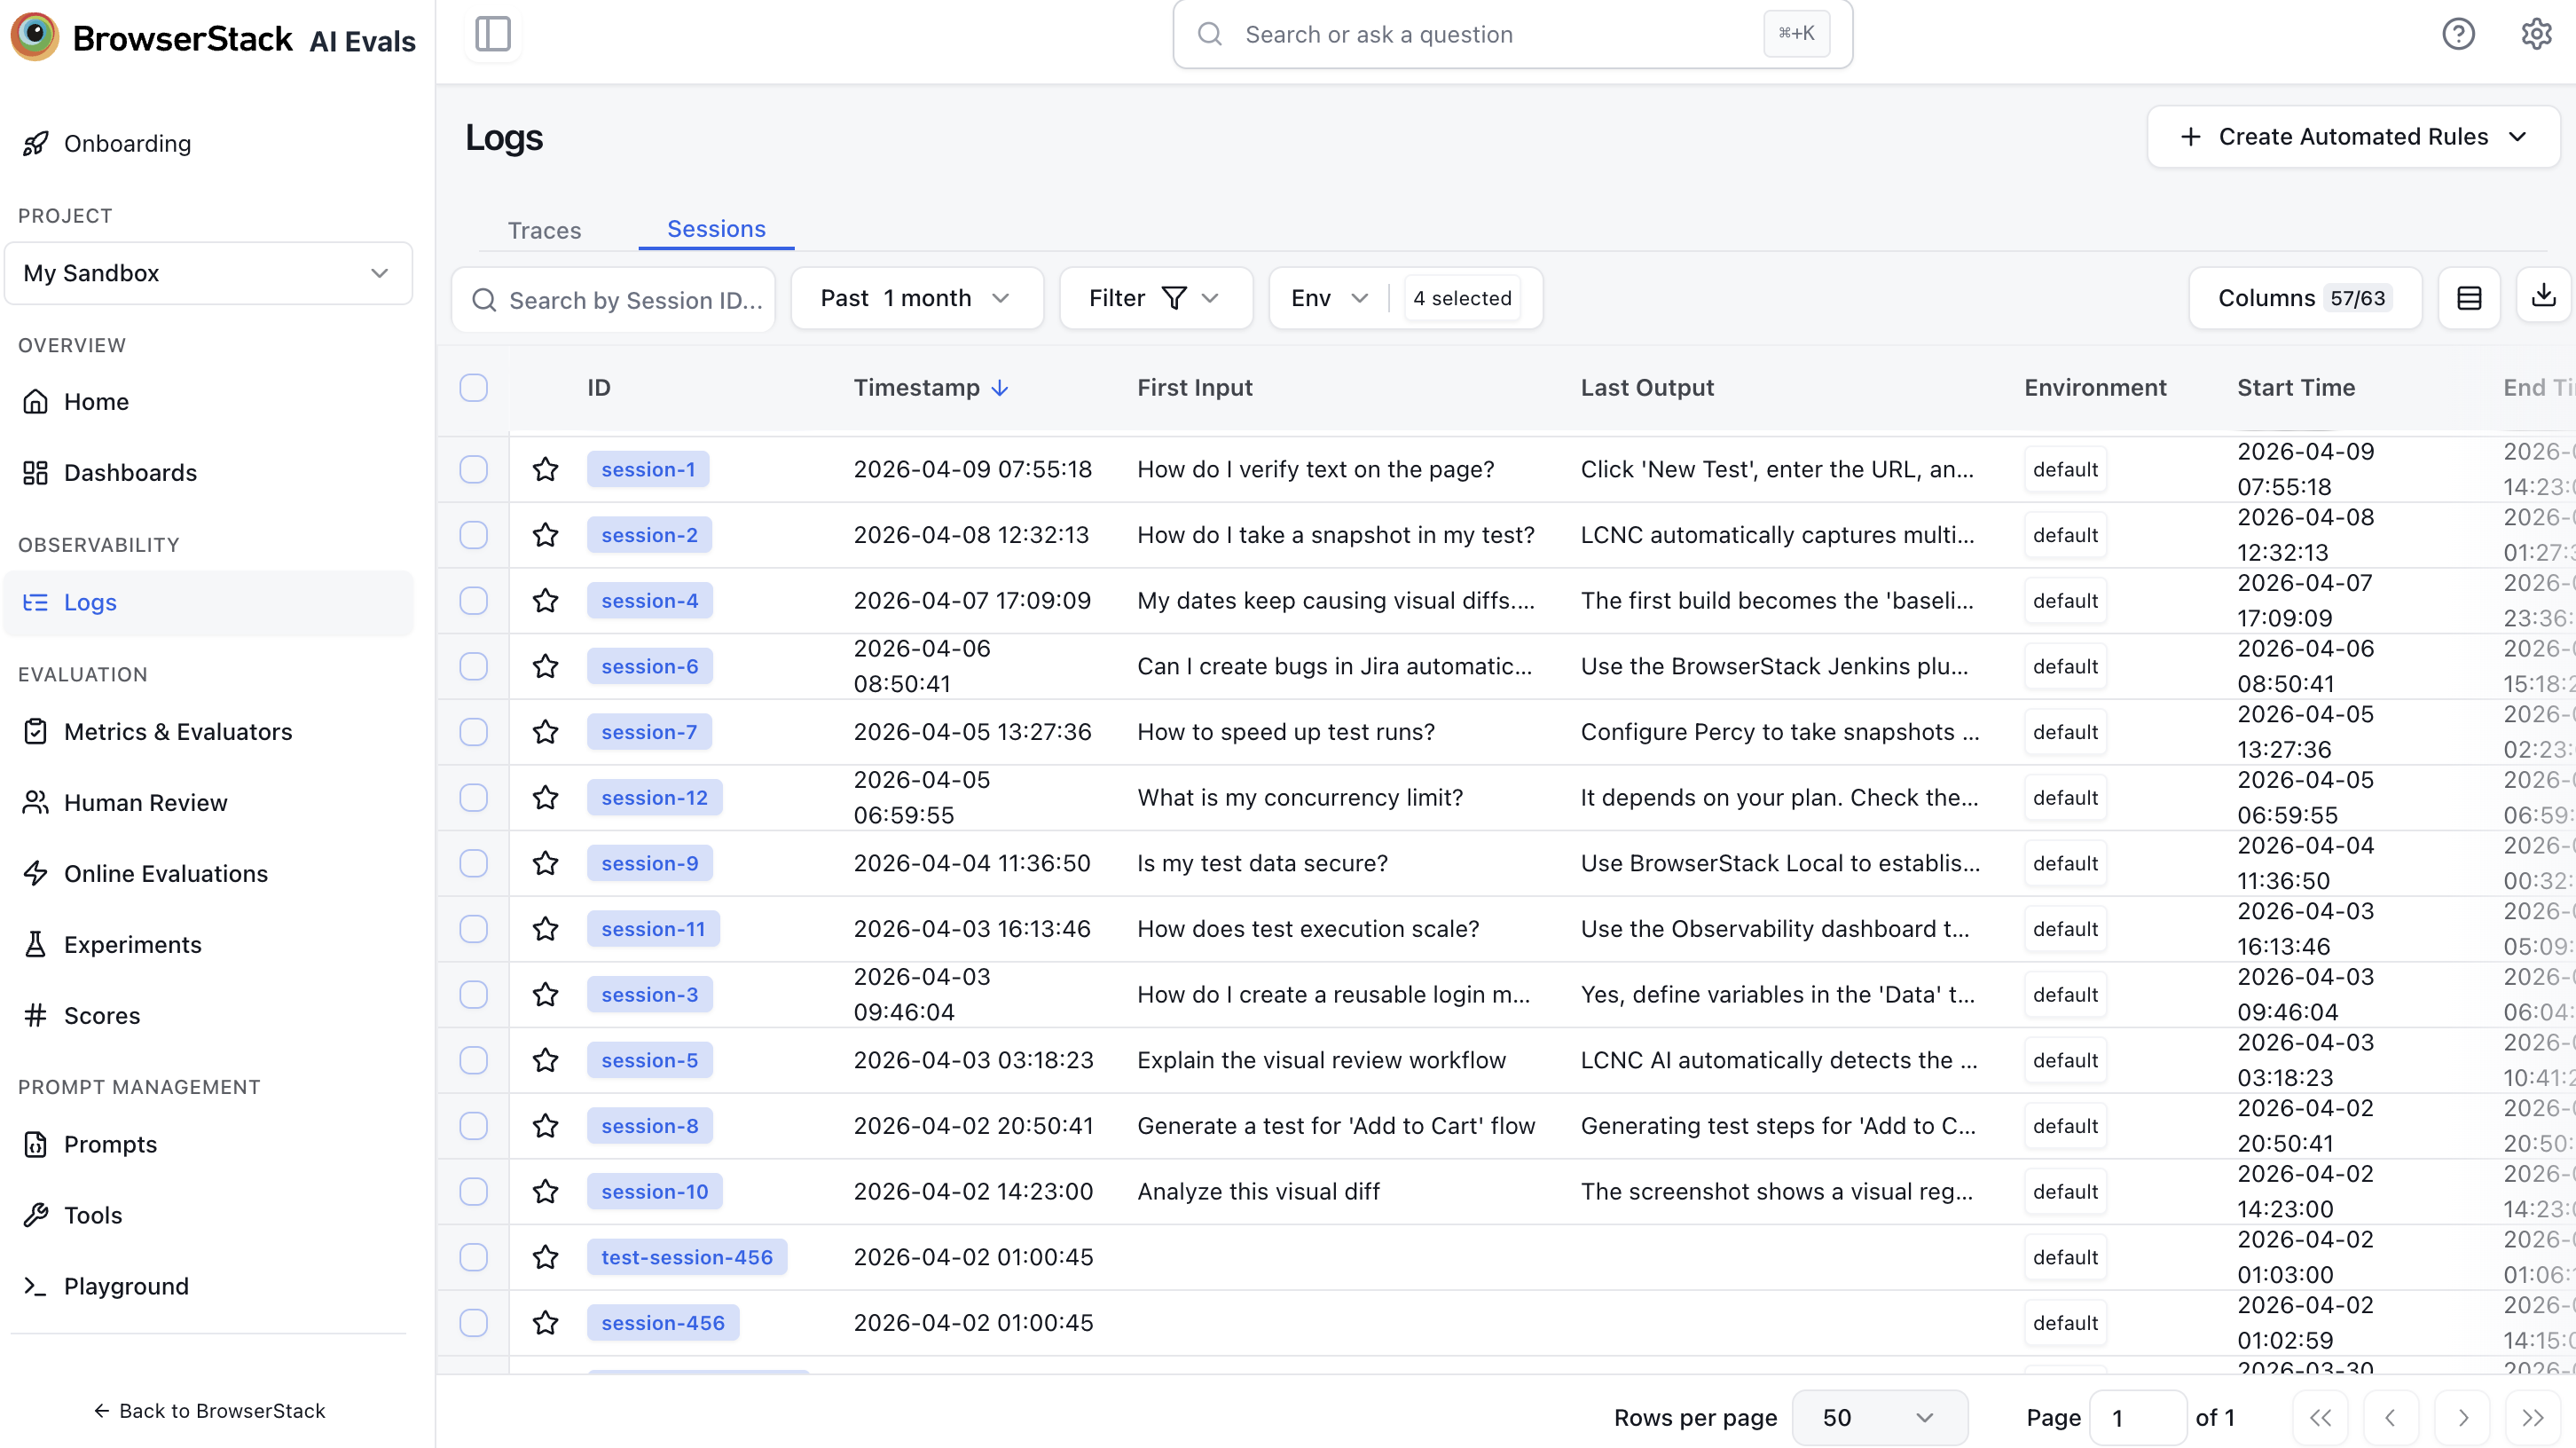Select the Sessions tab
The image size is (2576, 1448).
(716, 229)
